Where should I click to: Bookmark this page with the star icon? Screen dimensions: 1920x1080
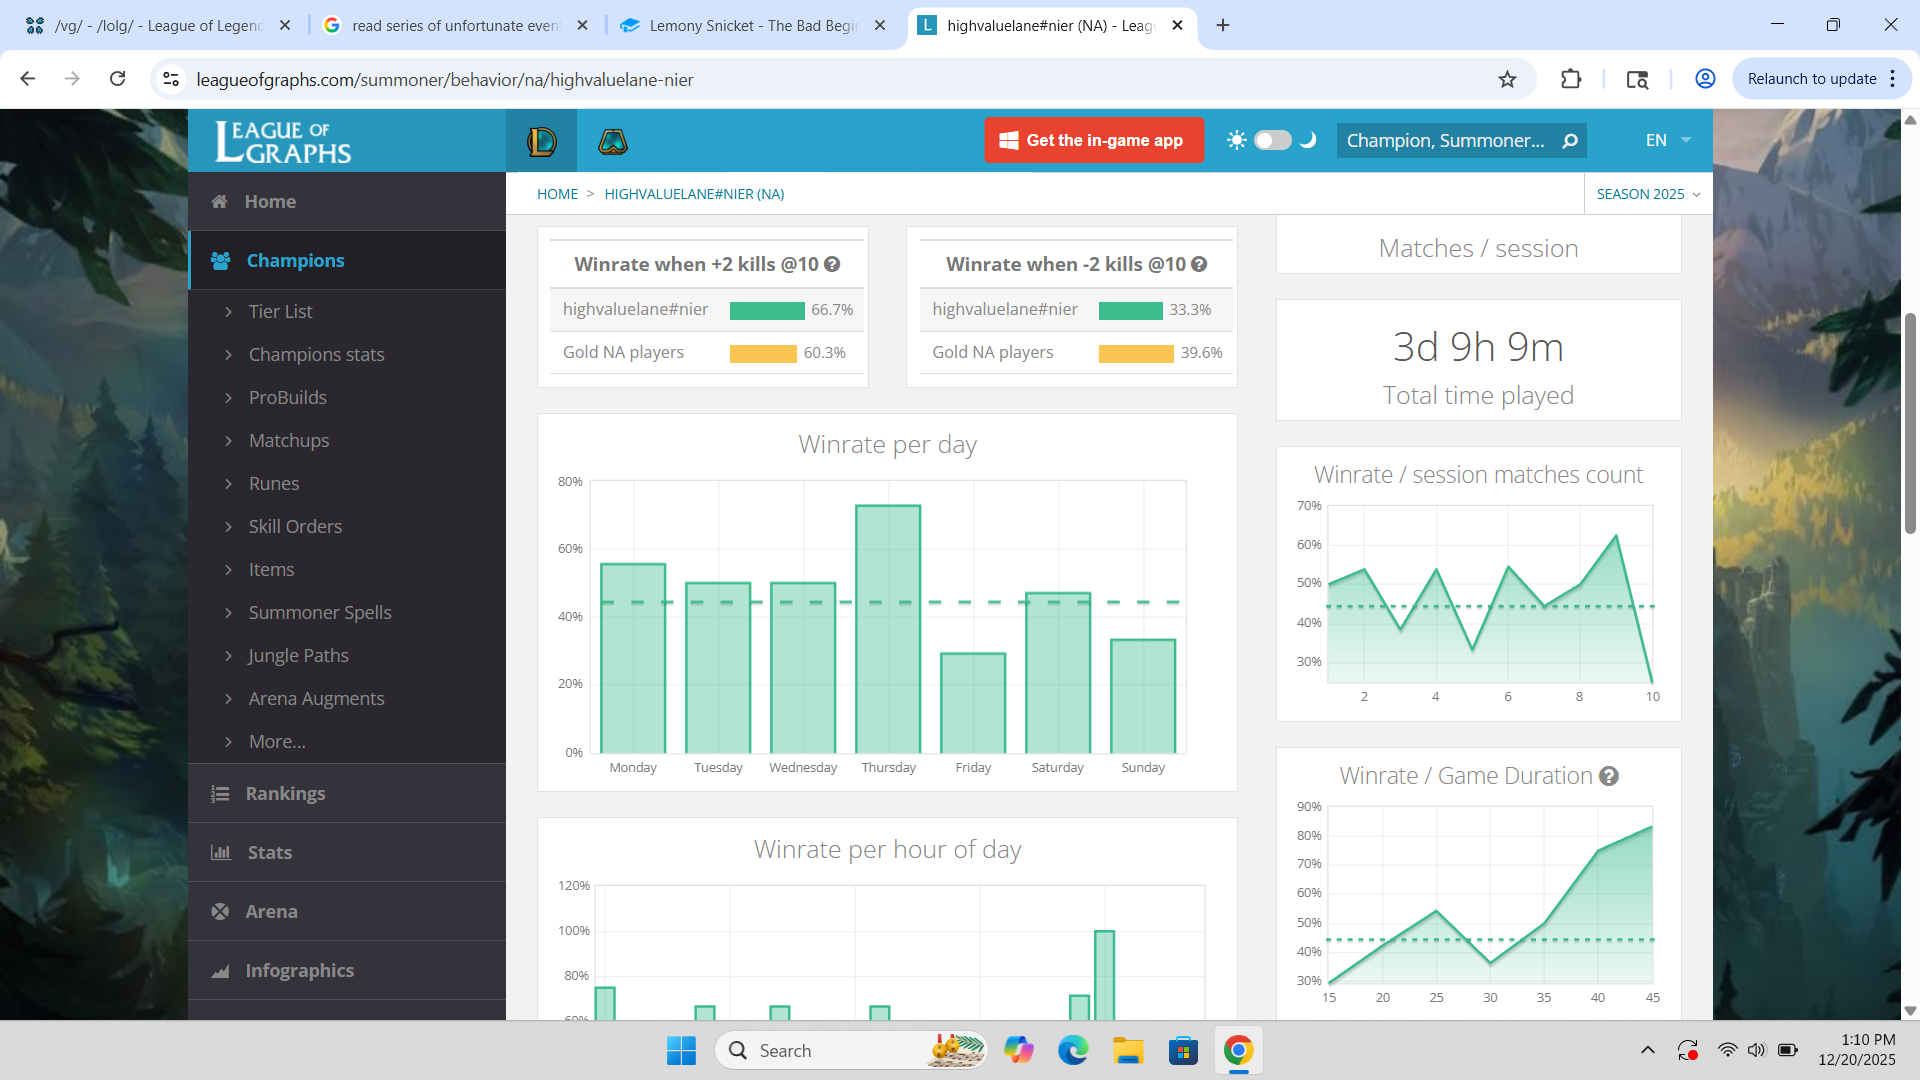click(x=1507, y=79)
